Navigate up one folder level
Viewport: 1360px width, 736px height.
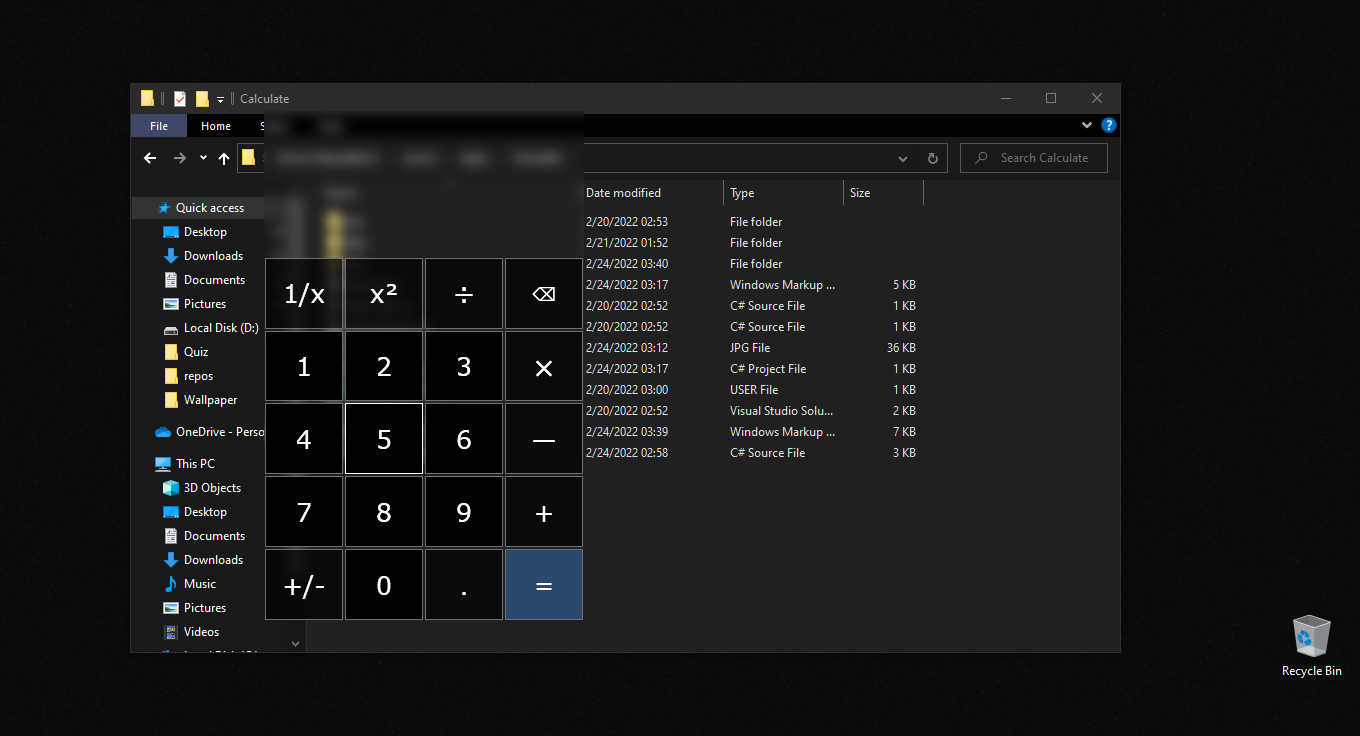(x=224, y=158)
